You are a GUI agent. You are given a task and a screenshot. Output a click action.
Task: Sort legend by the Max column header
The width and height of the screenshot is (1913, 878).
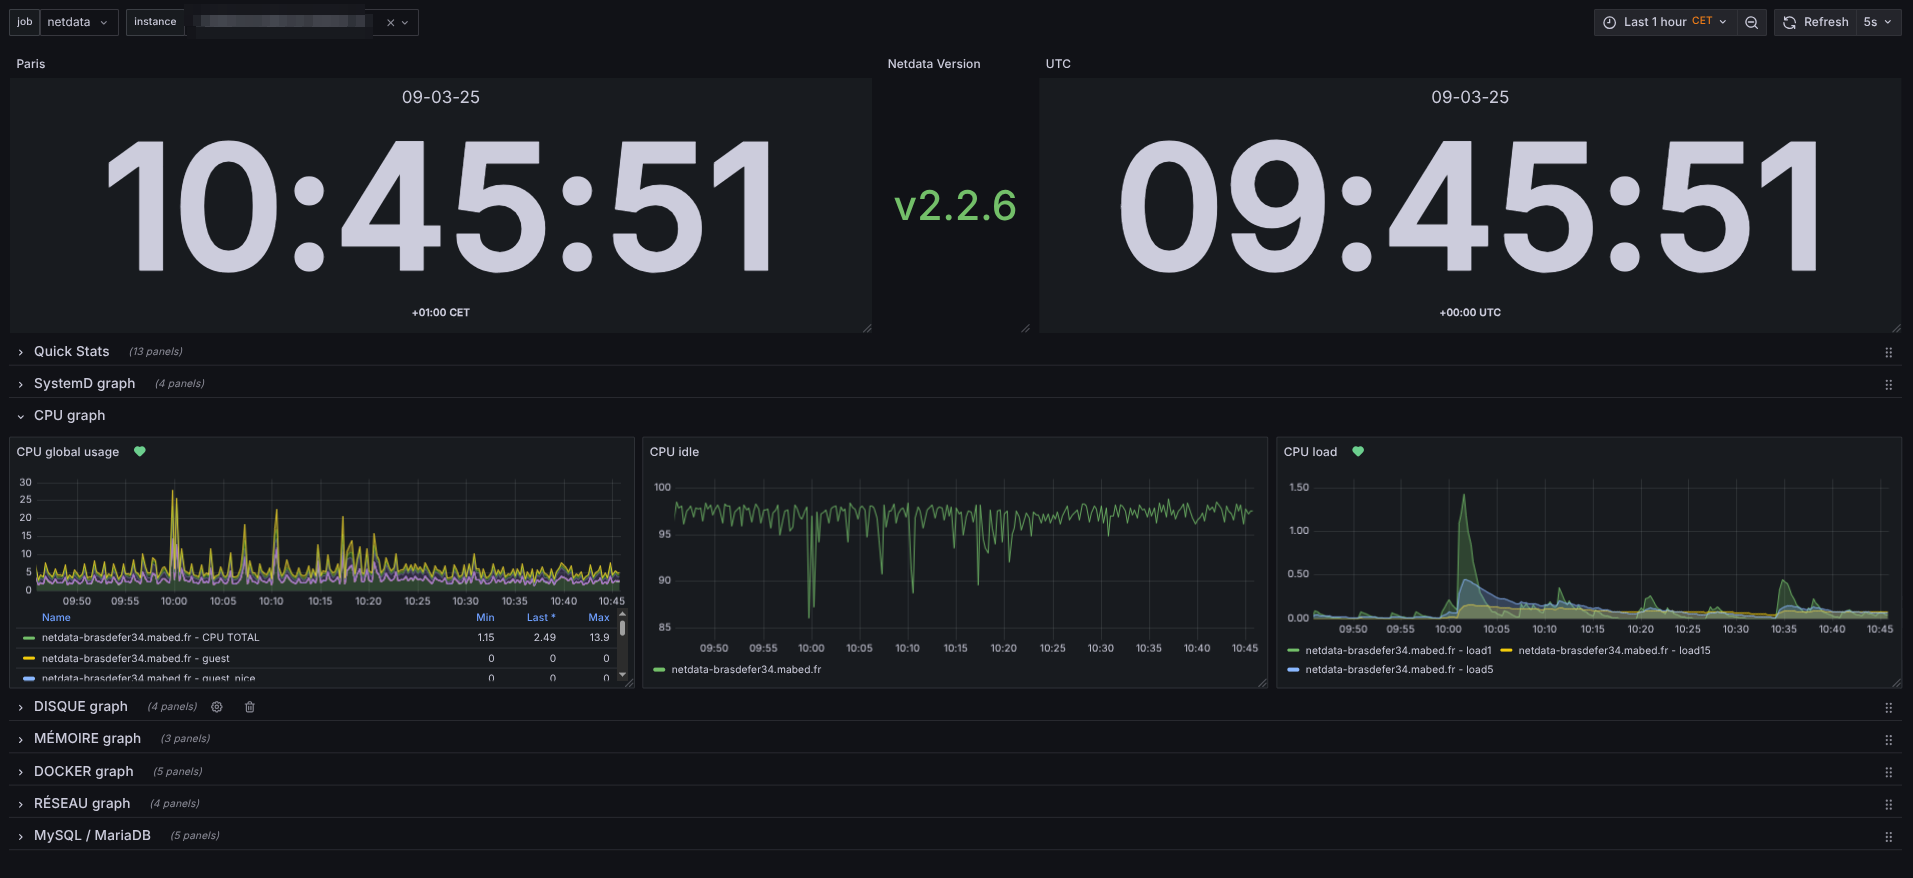(598, 618)
